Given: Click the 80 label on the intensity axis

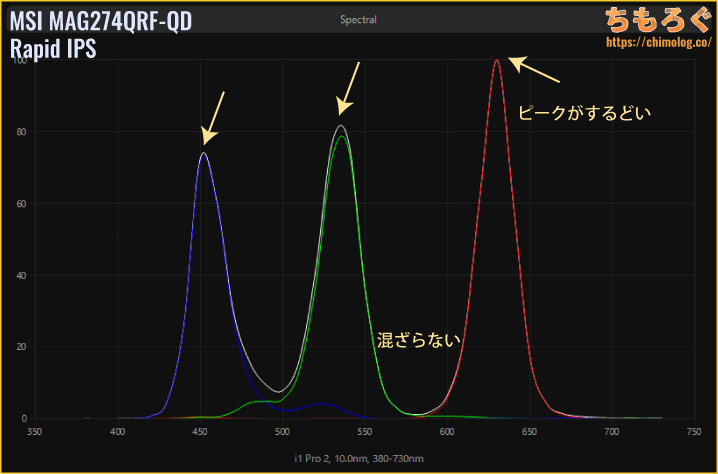Looking at the screenshot, I should pos(22,132).
